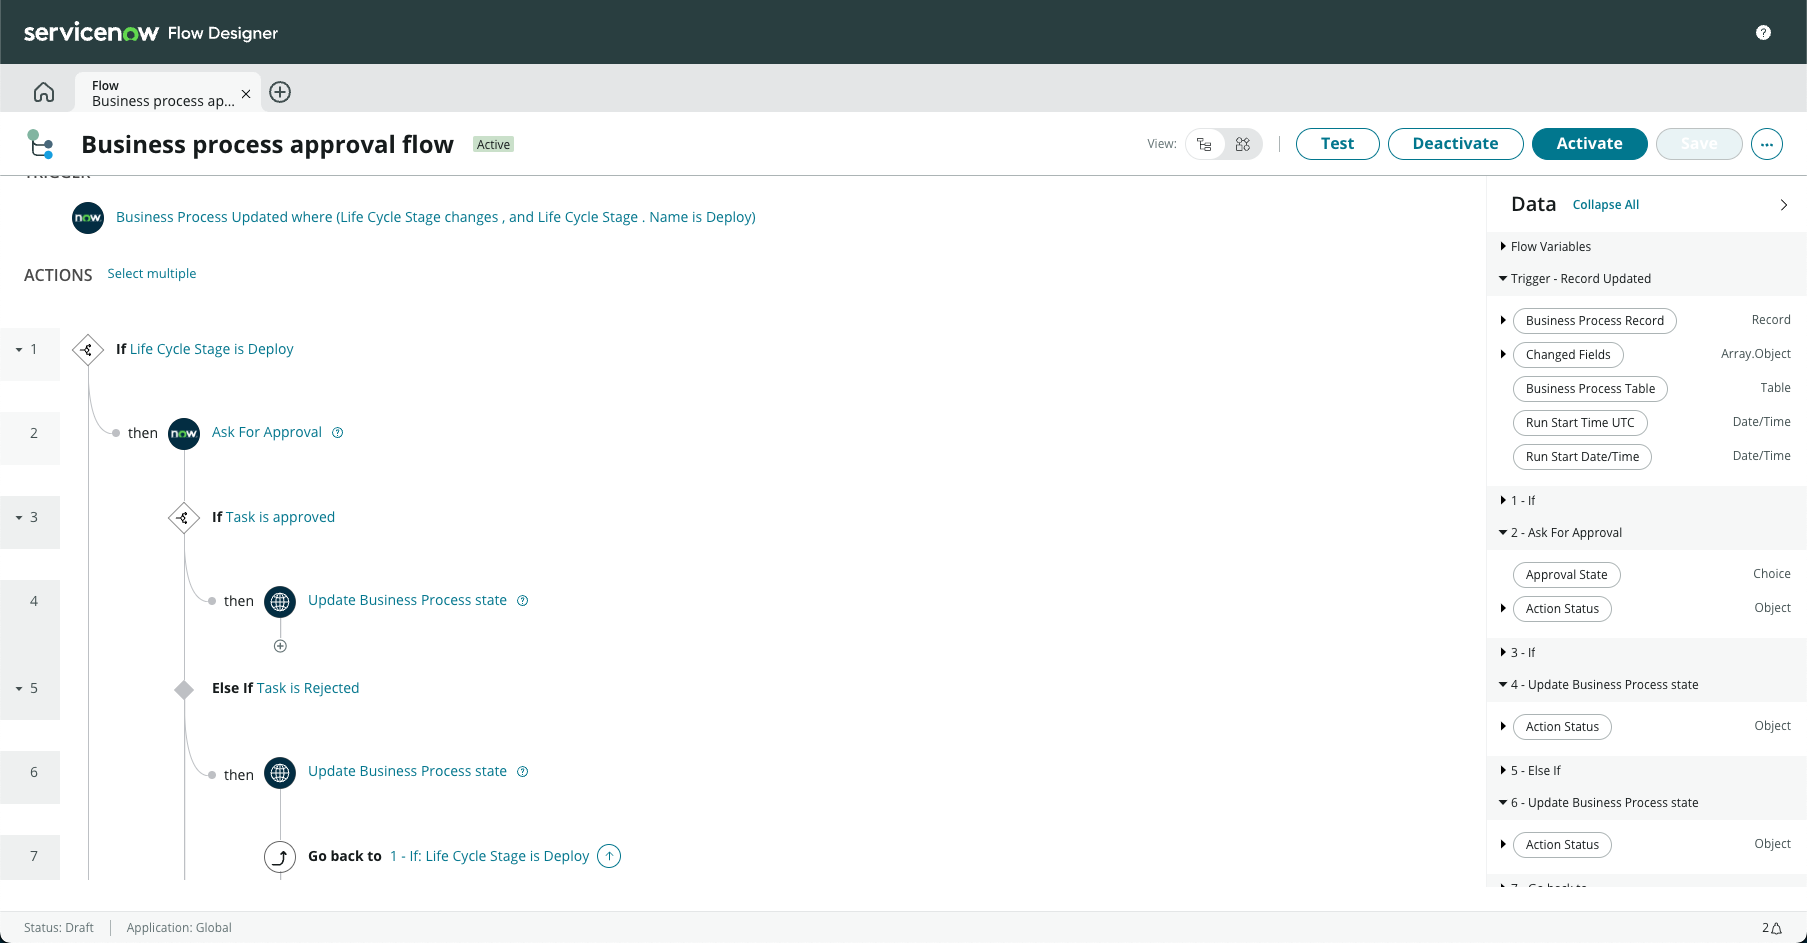Click the Save button

1699,144
